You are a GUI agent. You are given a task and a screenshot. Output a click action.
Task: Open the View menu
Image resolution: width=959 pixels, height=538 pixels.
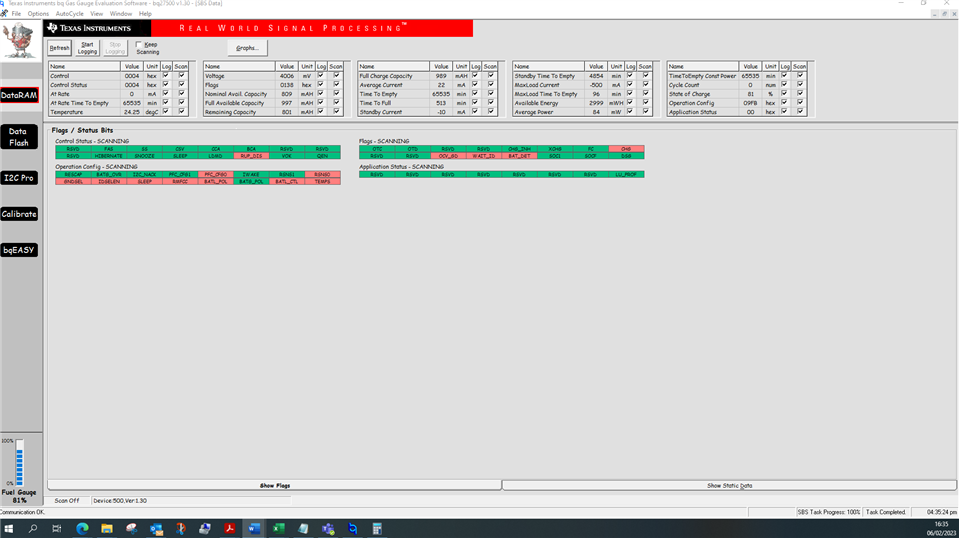click(97, 13)
